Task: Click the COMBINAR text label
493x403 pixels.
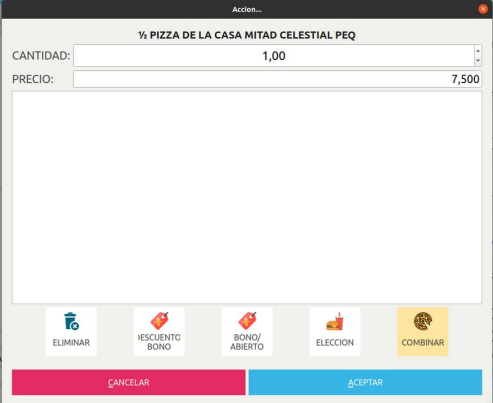Action: tap(423, 342)
